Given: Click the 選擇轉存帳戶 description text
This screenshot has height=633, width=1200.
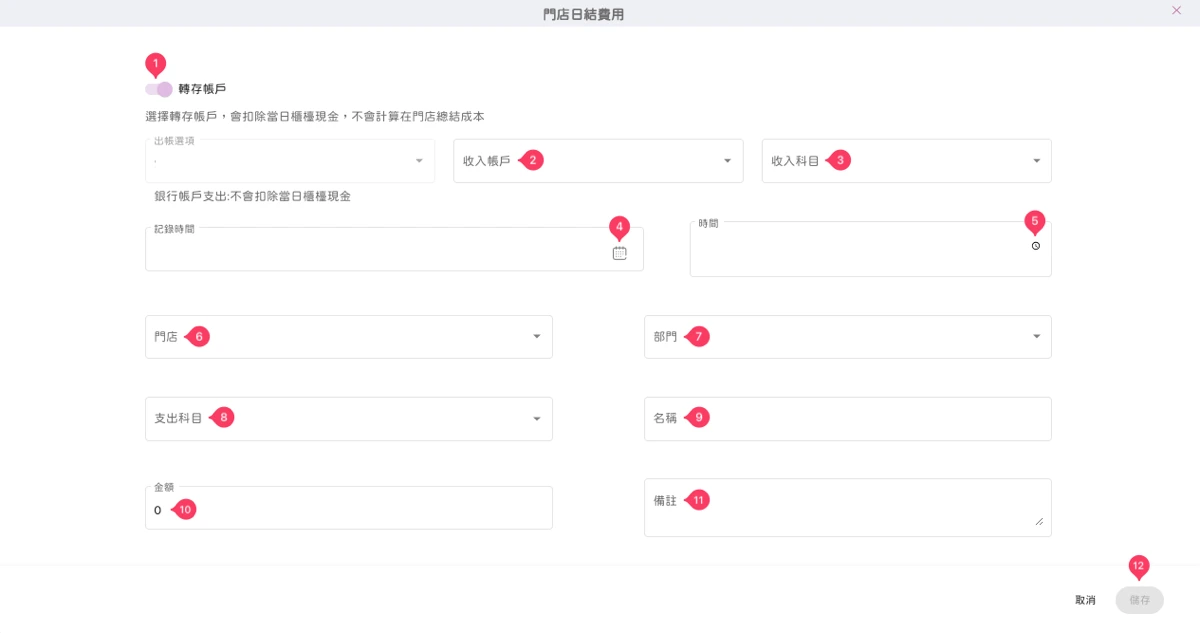Looking at the screenshot, I should [315, 117].
